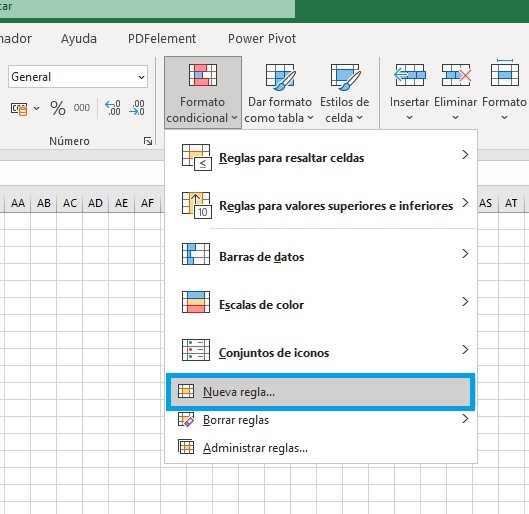Image resolution: width=529 pixels, height=514 pixels.
Task: Click the Escalas de color icon
Action: coord(196,302)
